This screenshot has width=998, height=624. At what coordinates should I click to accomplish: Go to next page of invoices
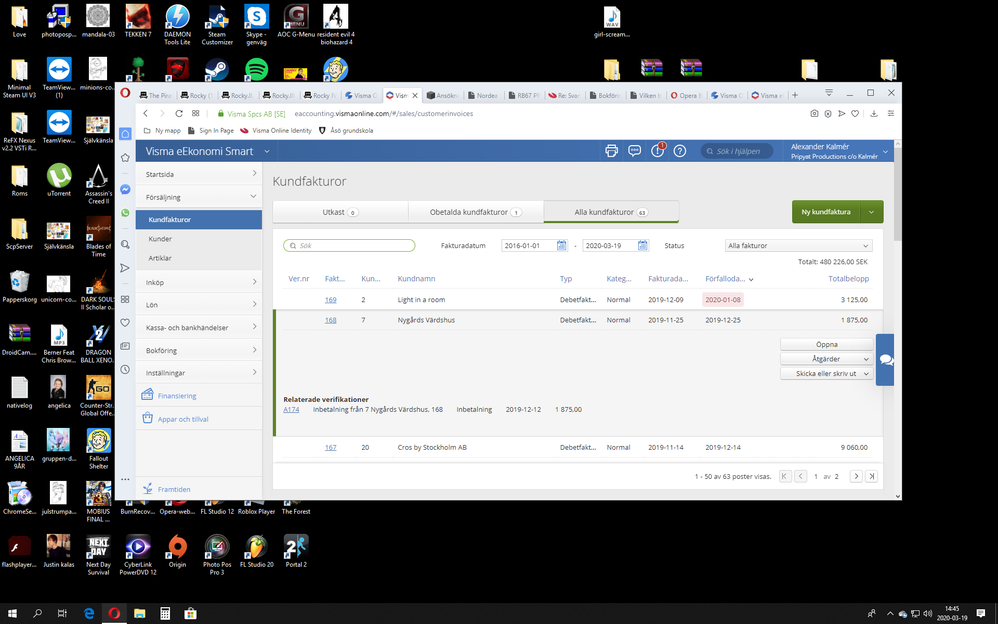click(856, 476)
